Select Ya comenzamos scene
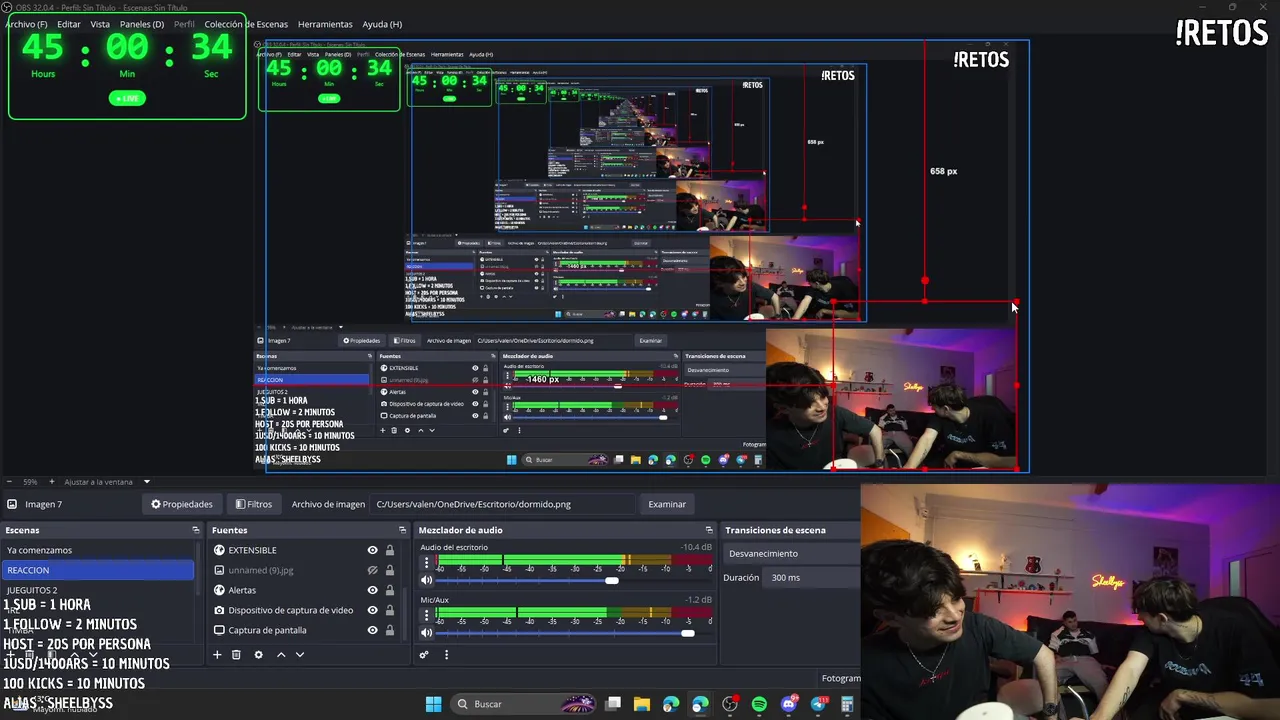Screen dimensions: 1280x720 [98, 550]
